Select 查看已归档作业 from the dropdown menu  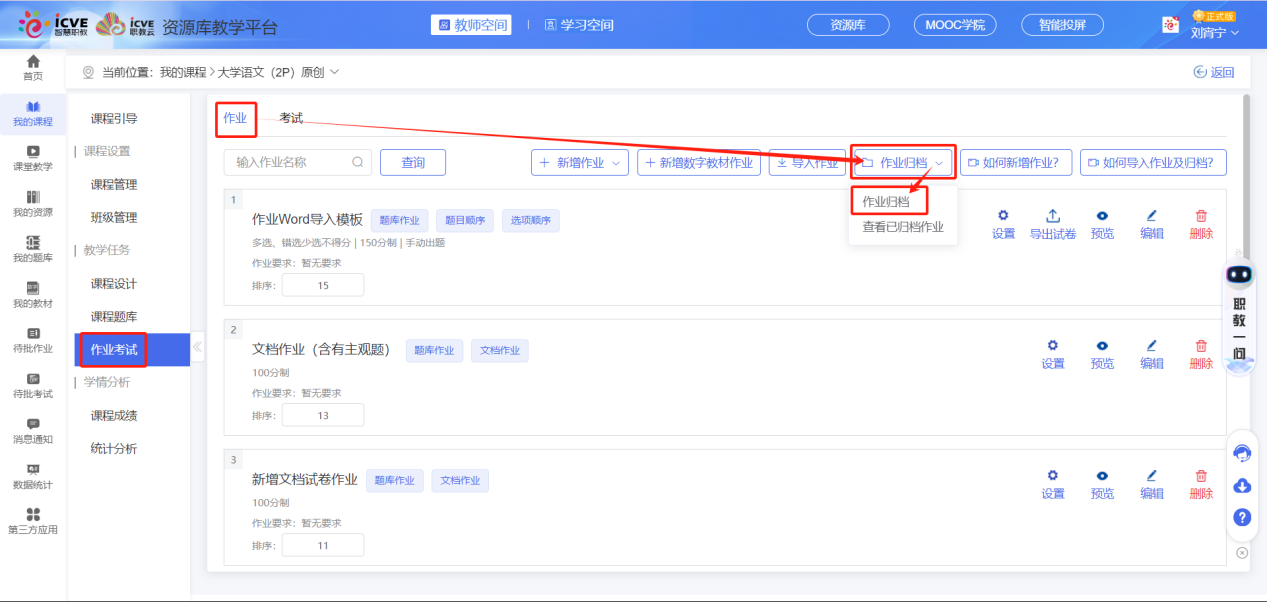903,227
